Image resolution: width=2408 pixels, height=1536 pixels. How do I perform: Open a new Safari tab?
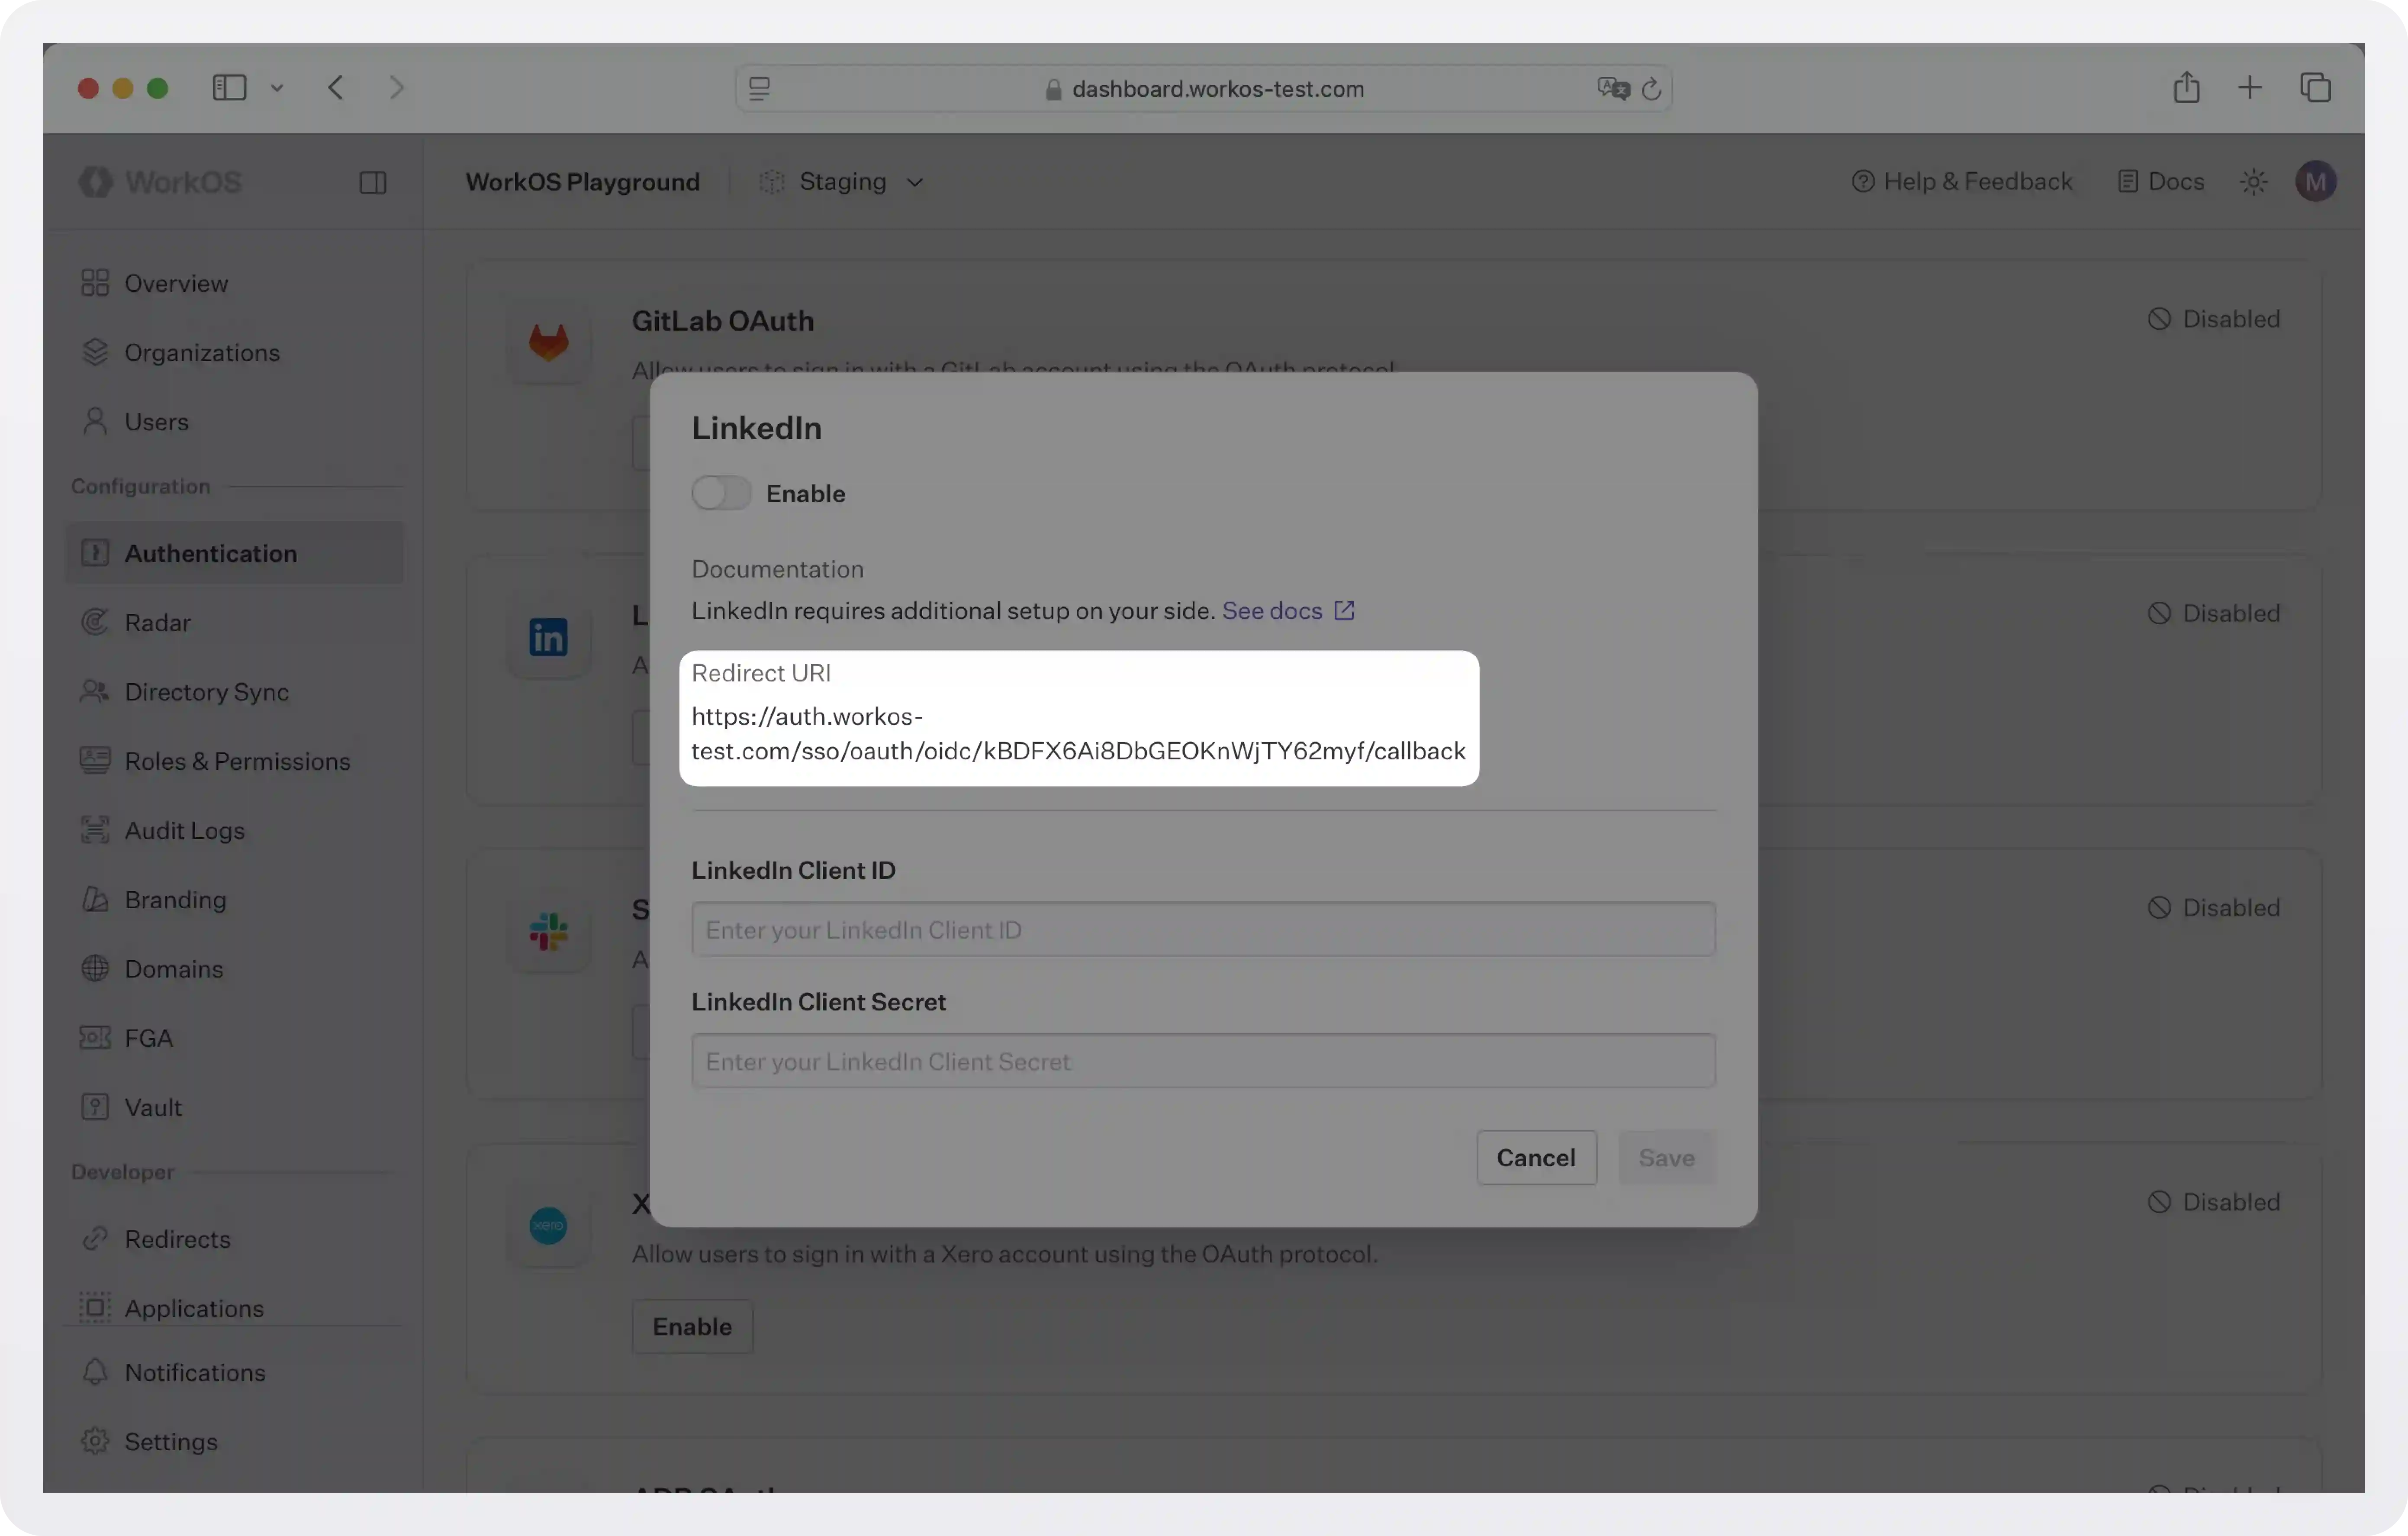click(x=2249, y=87)
